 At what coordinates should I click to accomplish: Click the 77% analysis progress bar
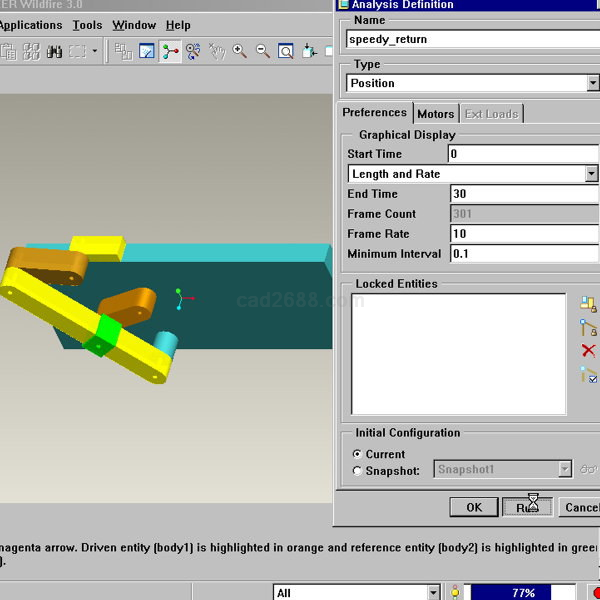tap(523, 593)
